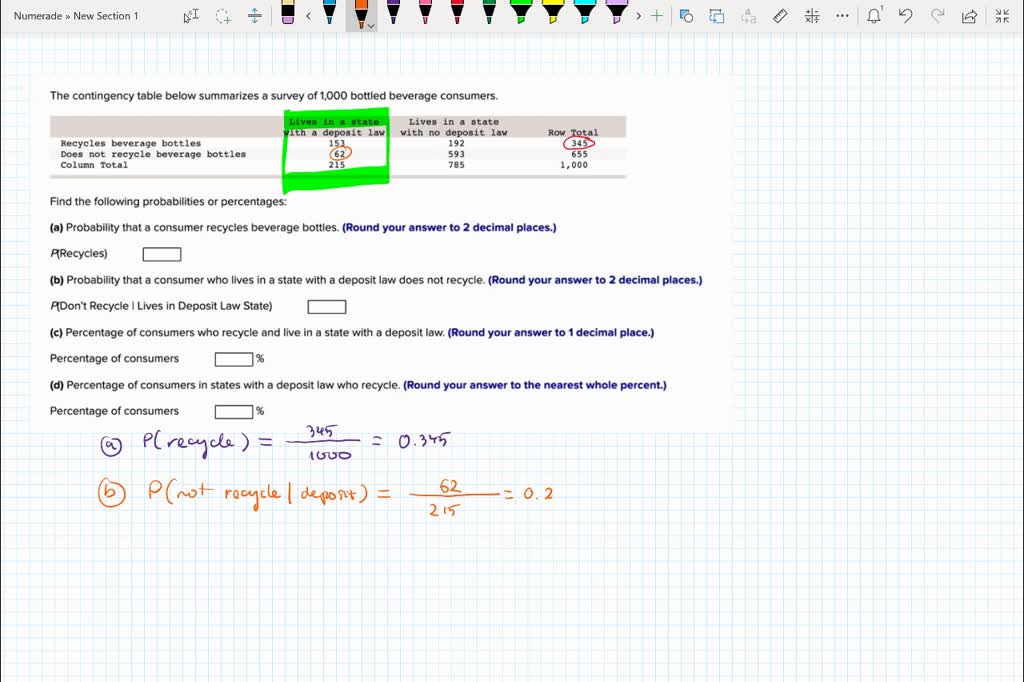
Task: Click the fit-to-screen icon
Action: pos(1003,16)
